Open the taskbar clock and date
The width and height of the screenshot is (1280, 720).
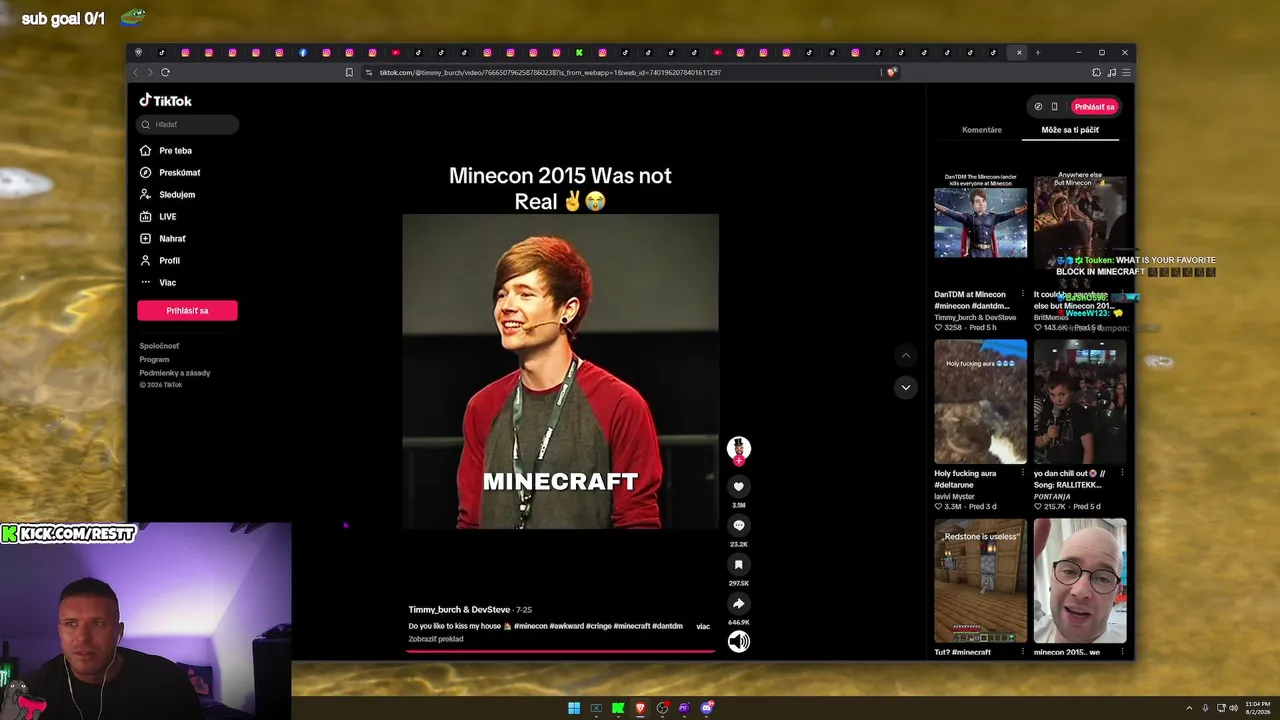1256,708
